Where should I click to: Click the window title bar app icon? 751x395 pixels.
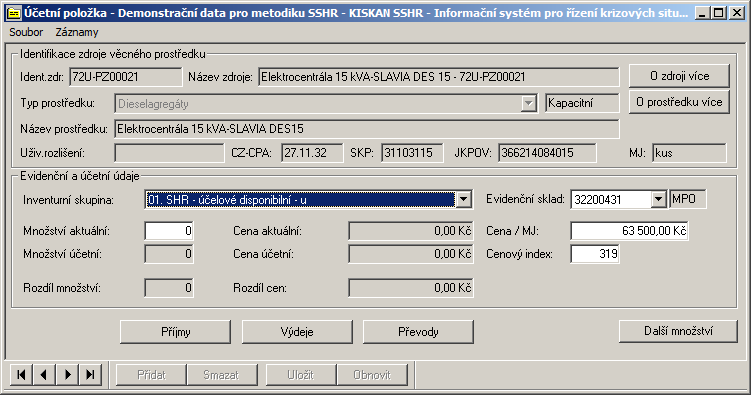pos(14,13)
